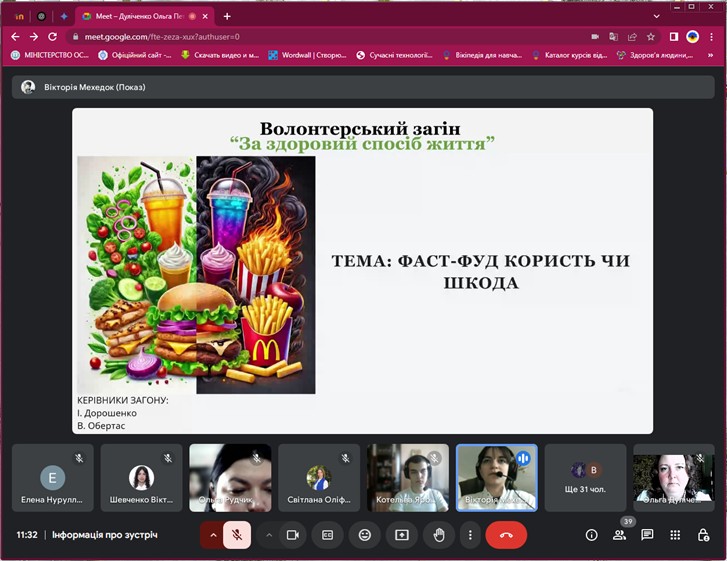The width and height of the screenshot is (727, 561).
Task: Open the activities grid icon
Action: pyautogui.click(x=675, y=535)
